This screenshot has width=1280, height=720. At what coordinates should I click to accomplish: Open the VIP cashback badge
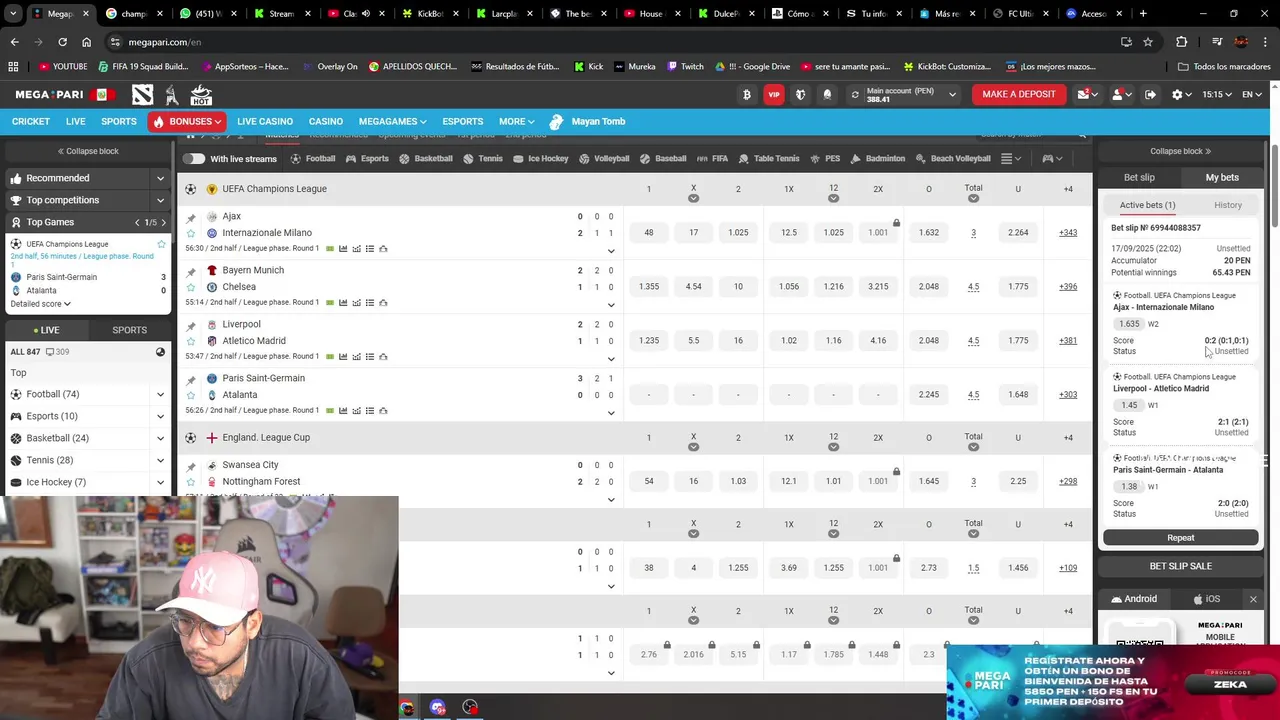click(x=773, y=94)
